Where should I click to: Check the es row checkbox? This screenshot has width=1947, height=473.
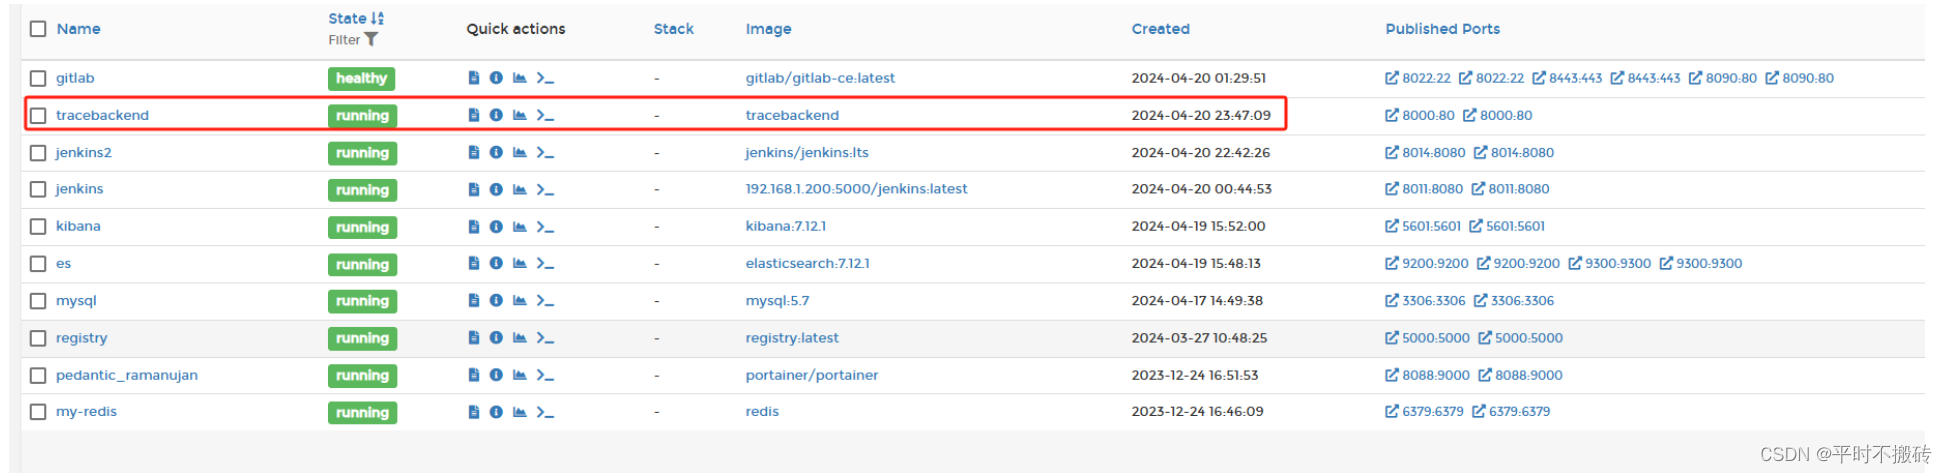coord(38,264)
